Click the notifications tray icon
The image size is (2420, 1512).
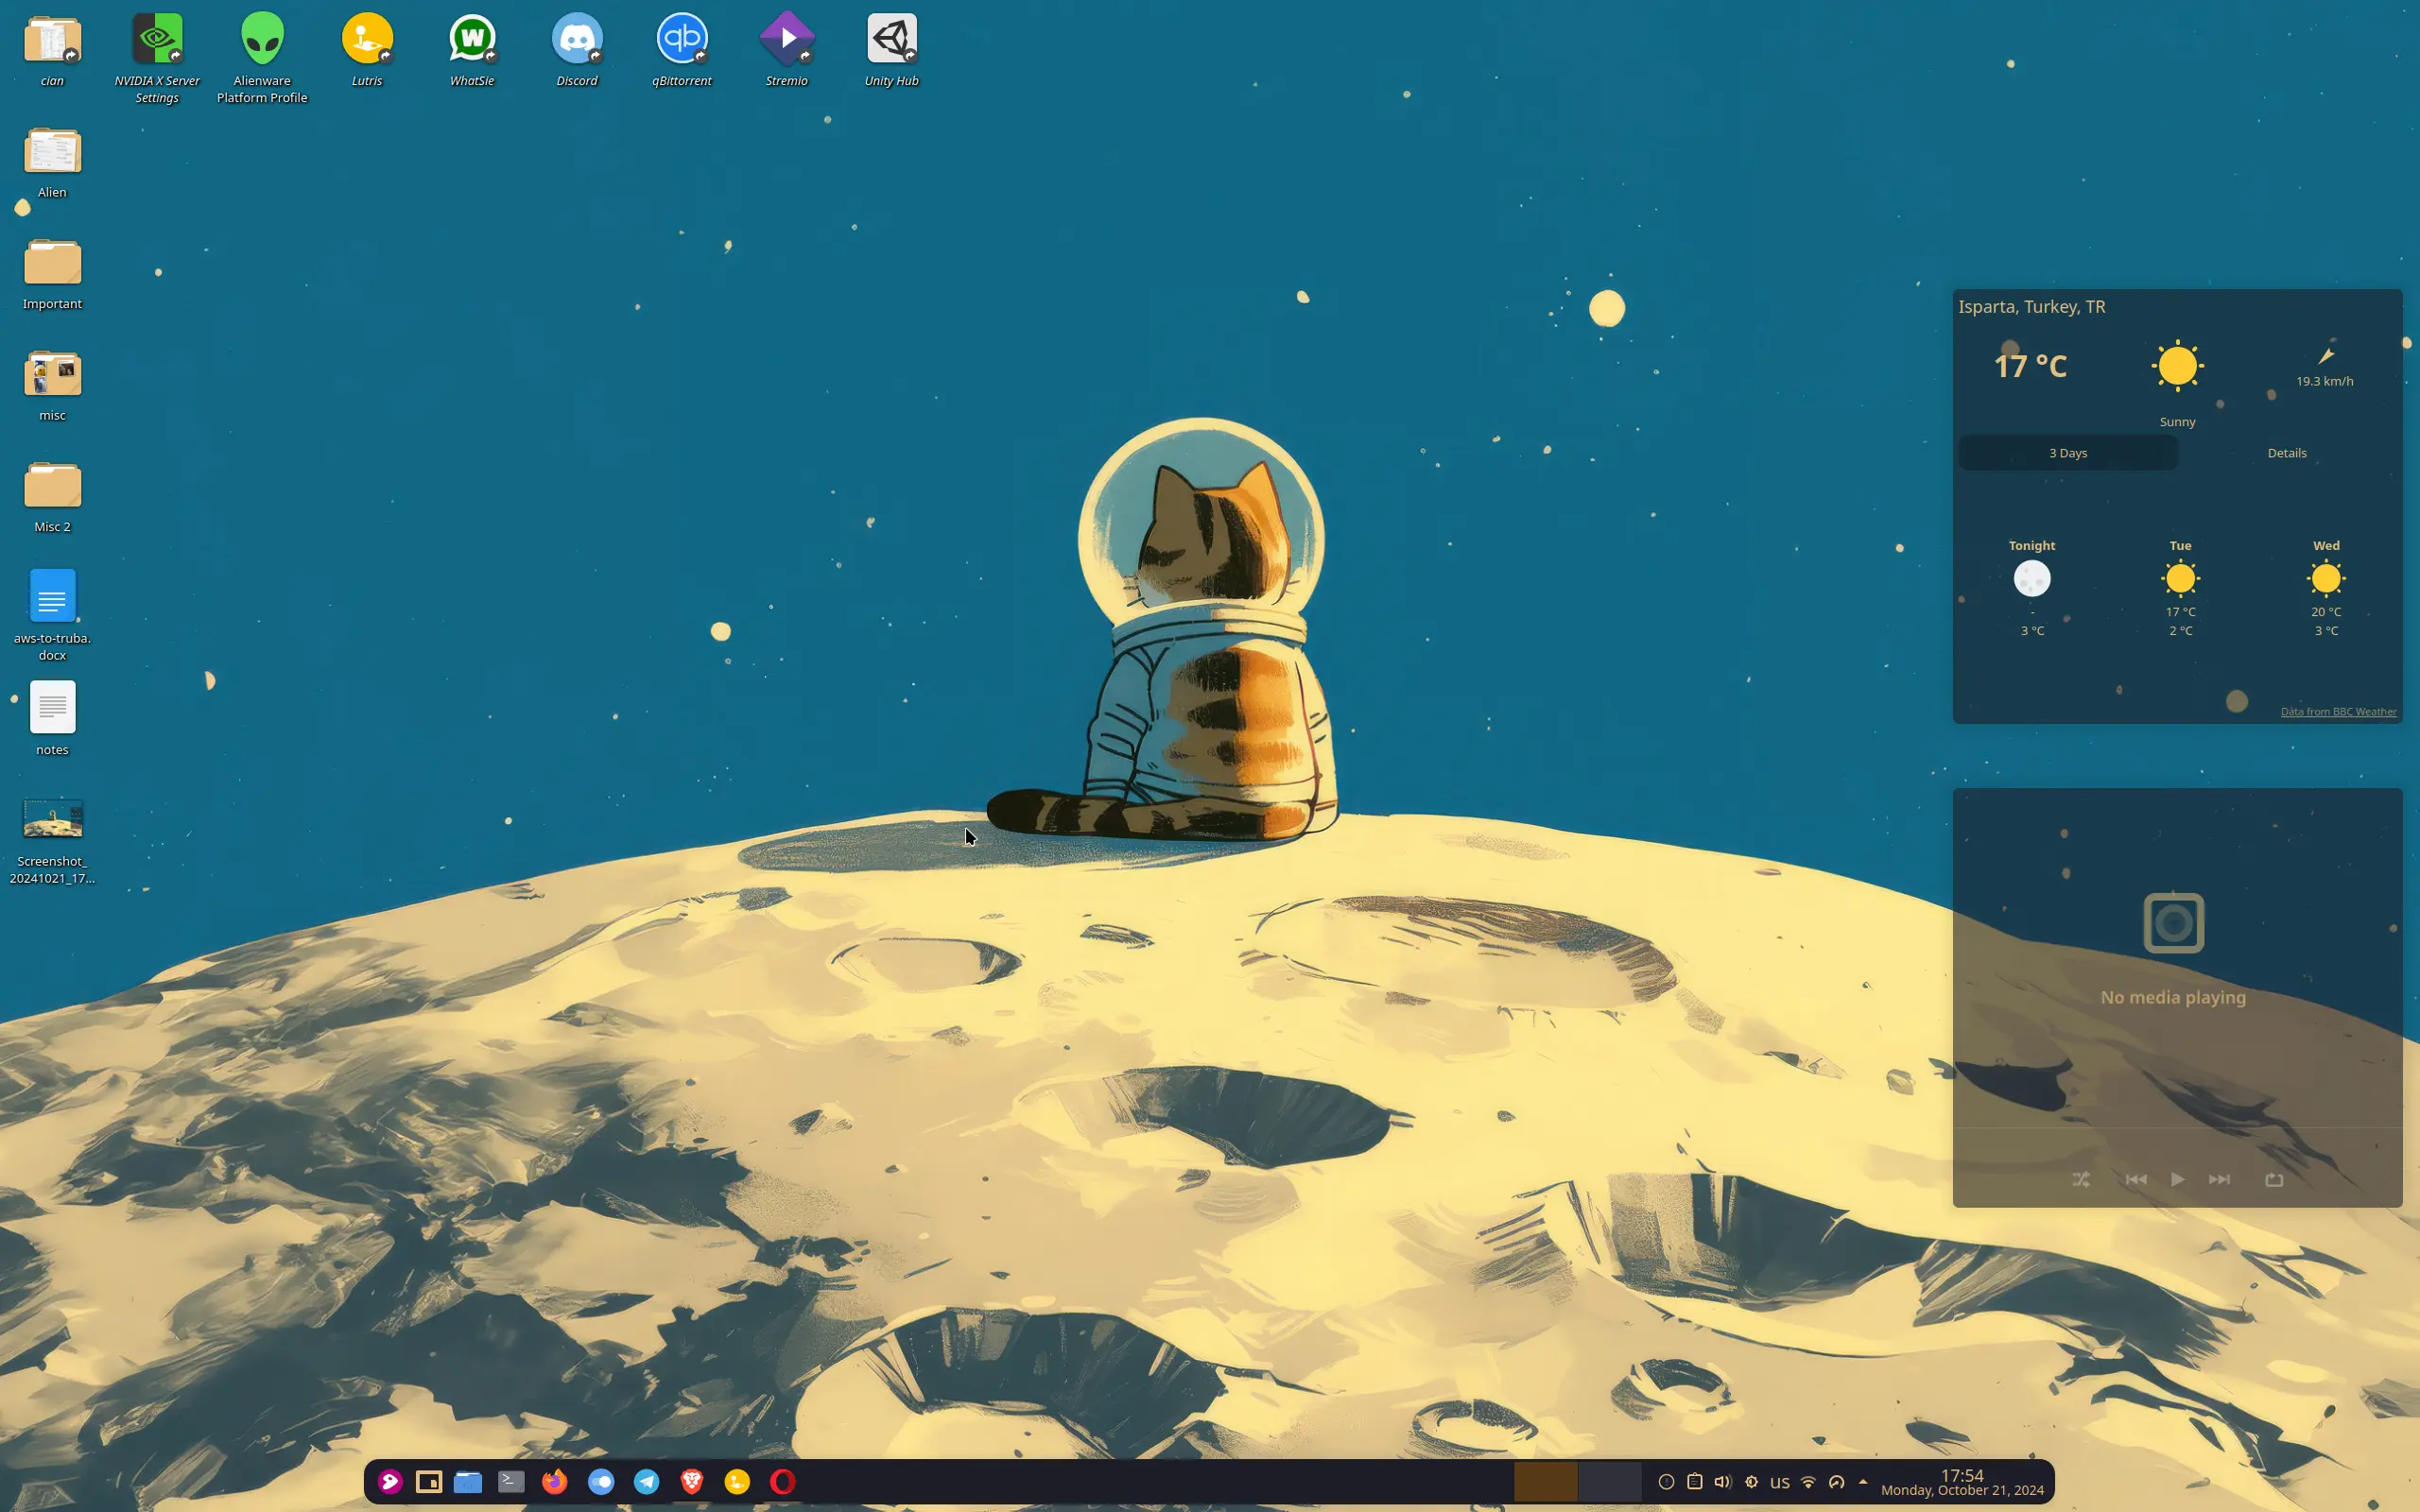point(1666,1482)
